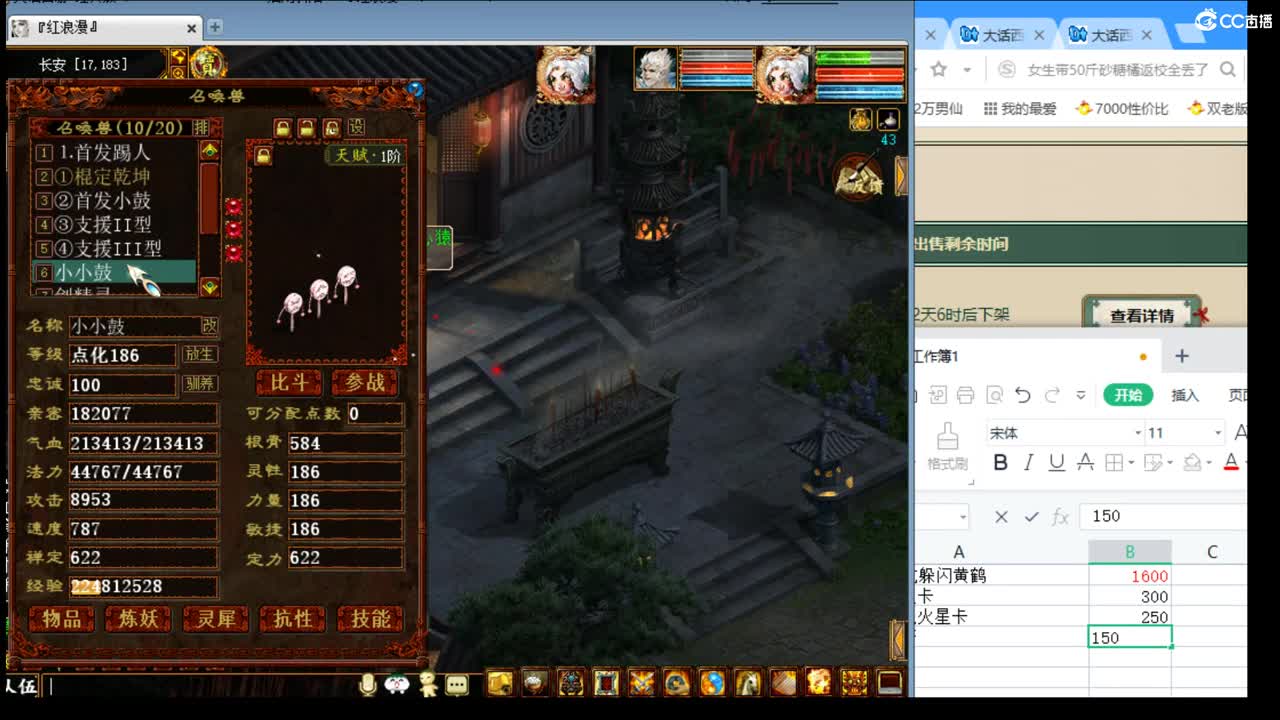Click the pet list scroll-down arrow
This screenshot has width=1280, height=720.
(210, 287)
